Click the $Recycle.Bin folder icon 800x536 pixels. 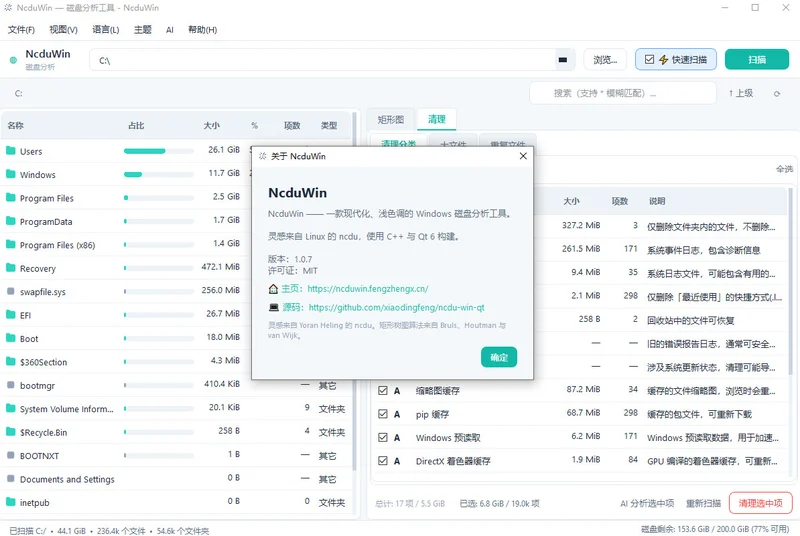point(11,432)
